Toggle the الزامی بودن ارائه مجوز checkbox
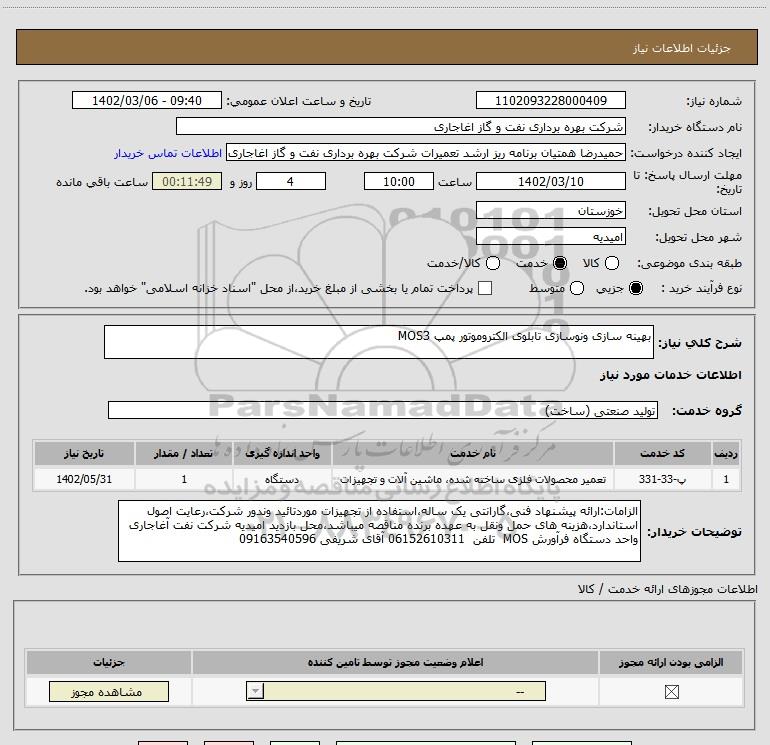The height and width of the screenshot is (745, 770). (x=671, y=692)
